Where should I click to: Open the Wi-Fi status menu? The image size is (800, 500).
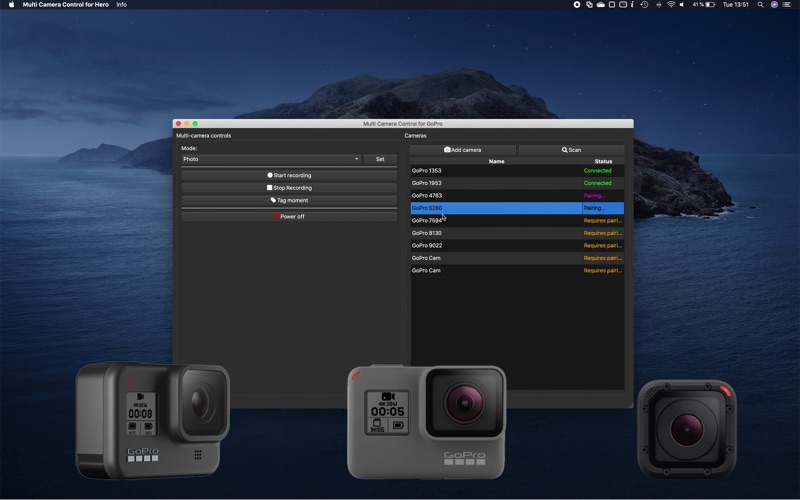(x=671, y=5)
